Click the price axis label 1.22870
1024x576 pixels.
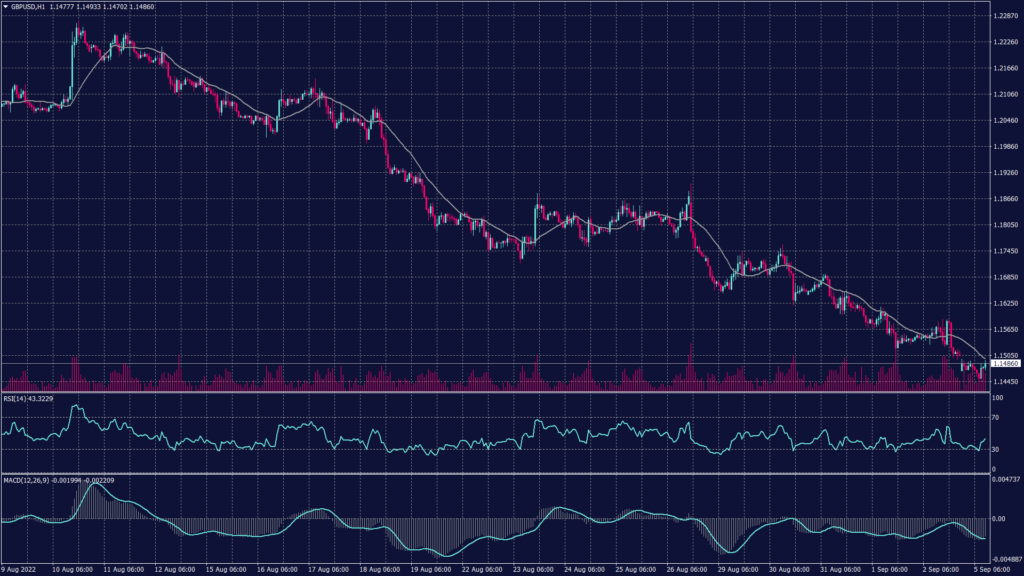[1004, 16]
